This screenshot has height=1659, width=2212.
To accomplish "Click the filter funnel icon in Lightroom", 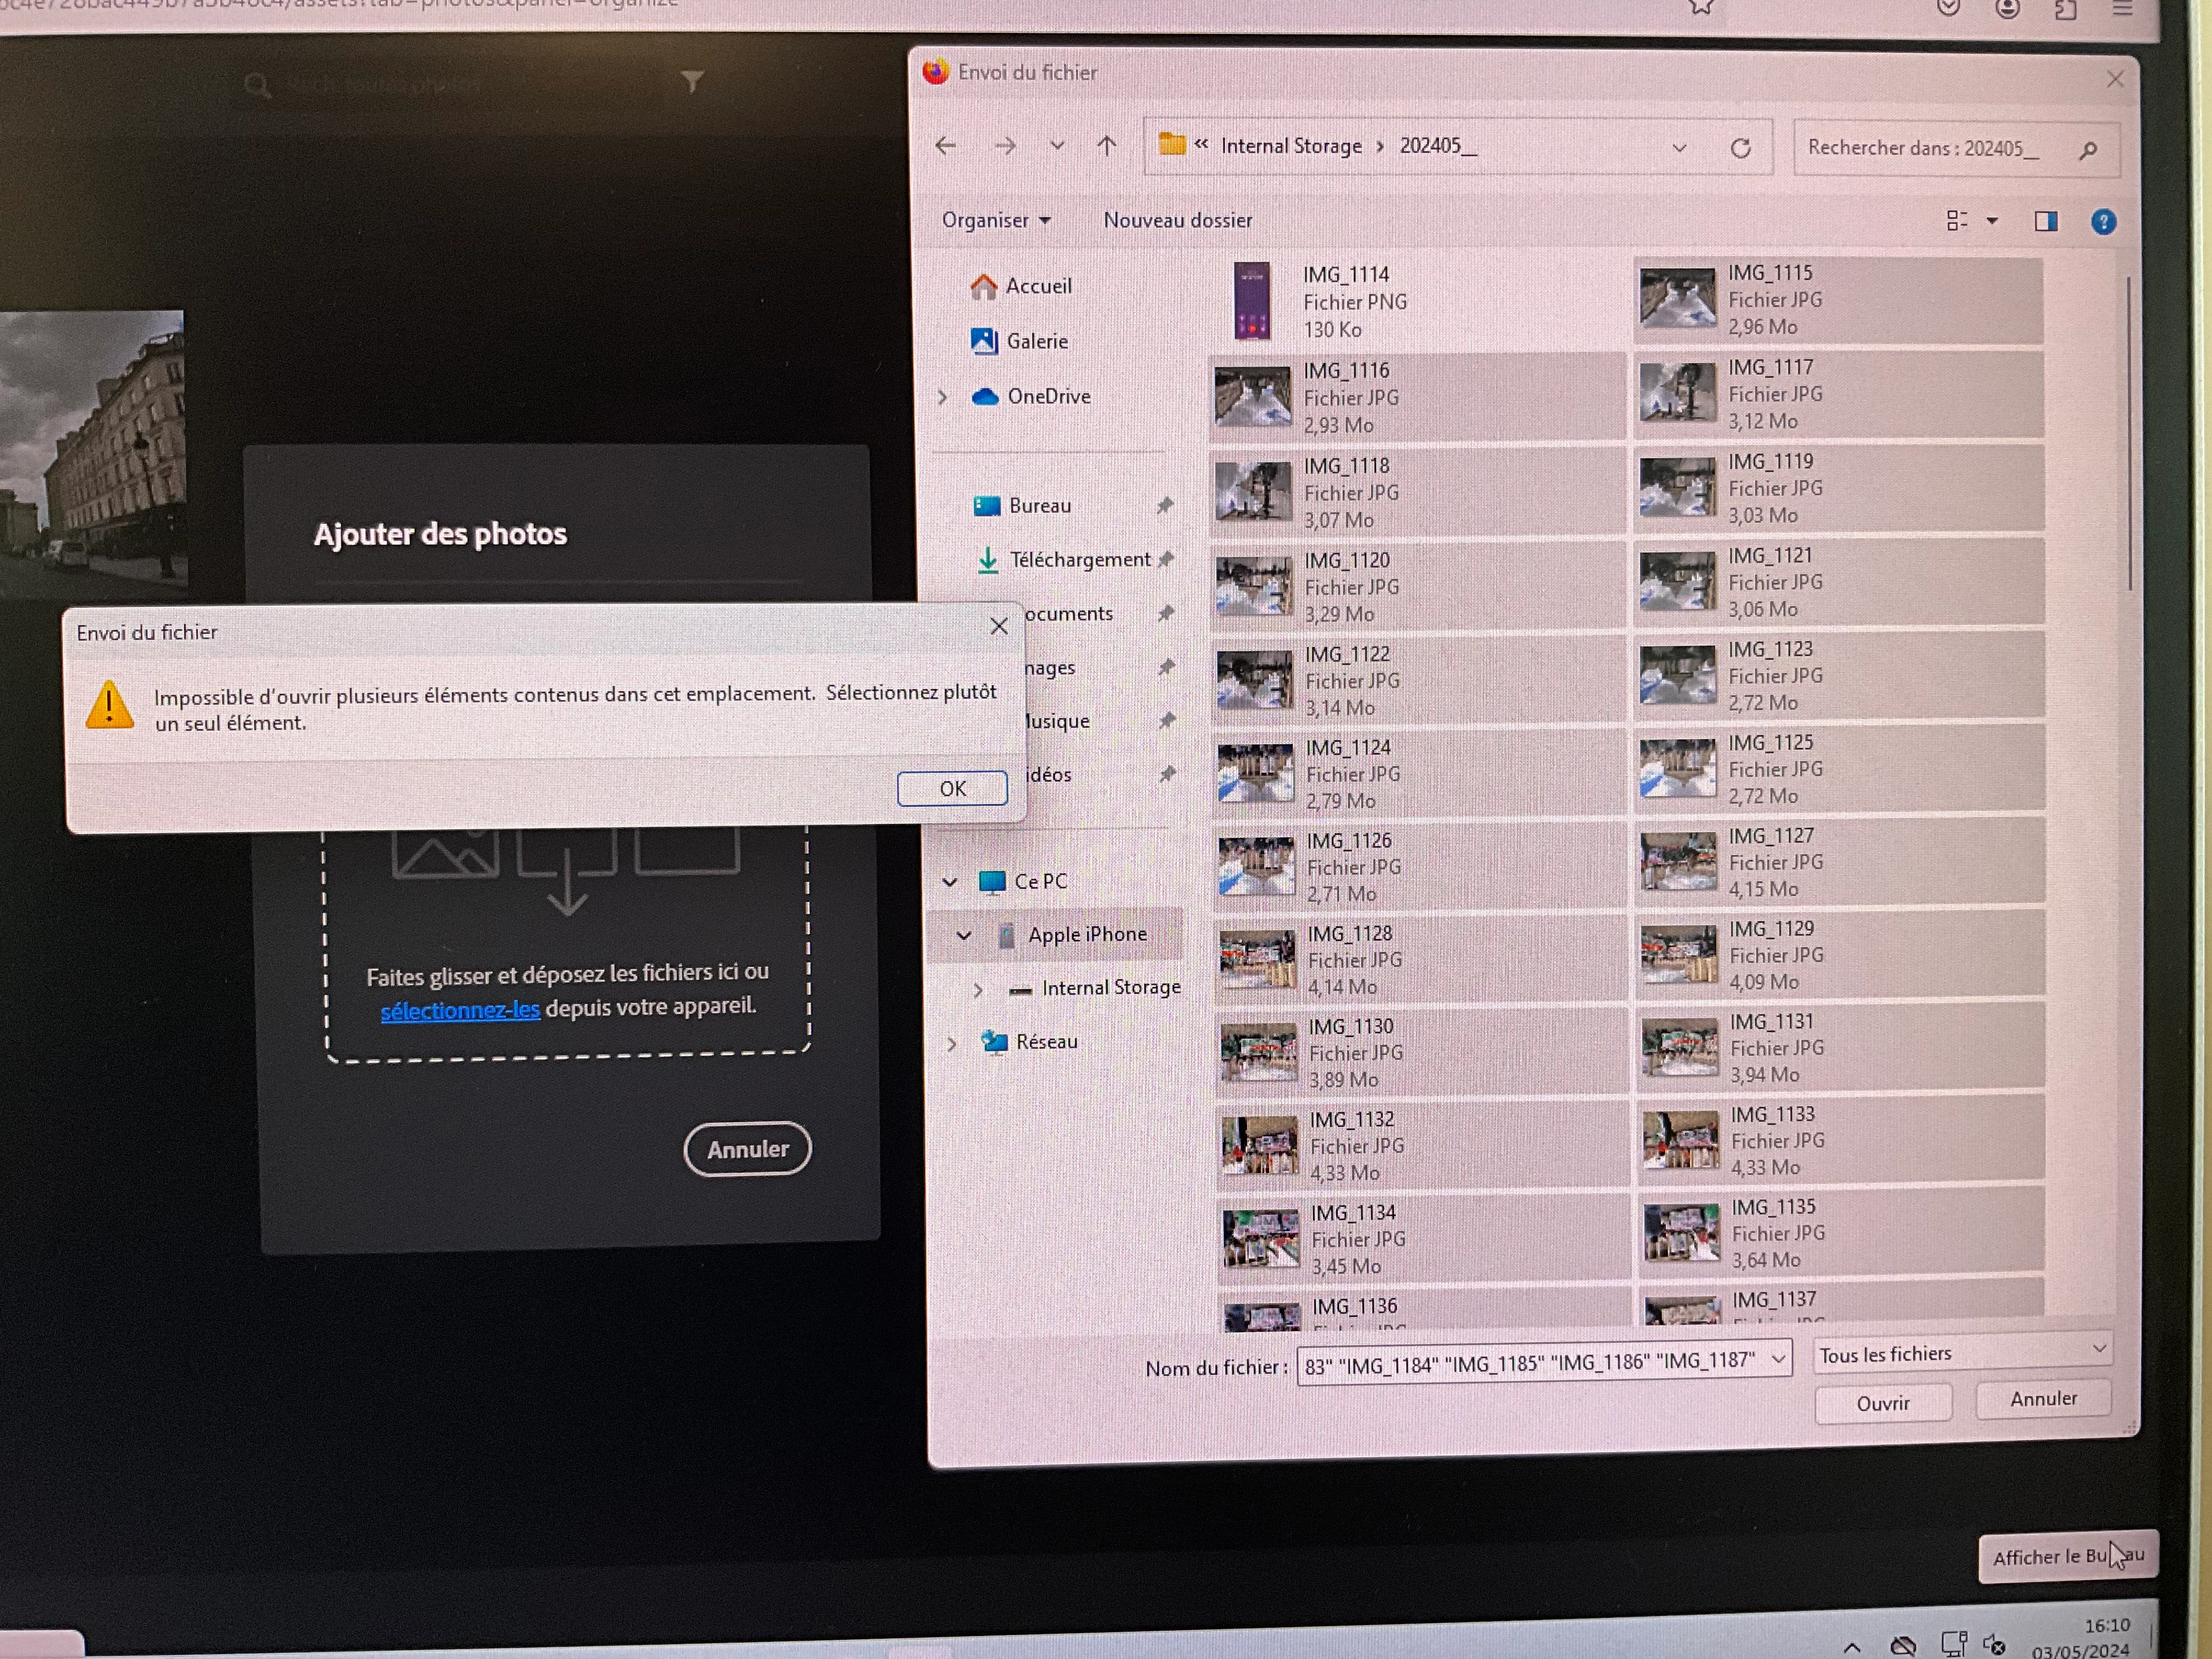I will [692, 81].
